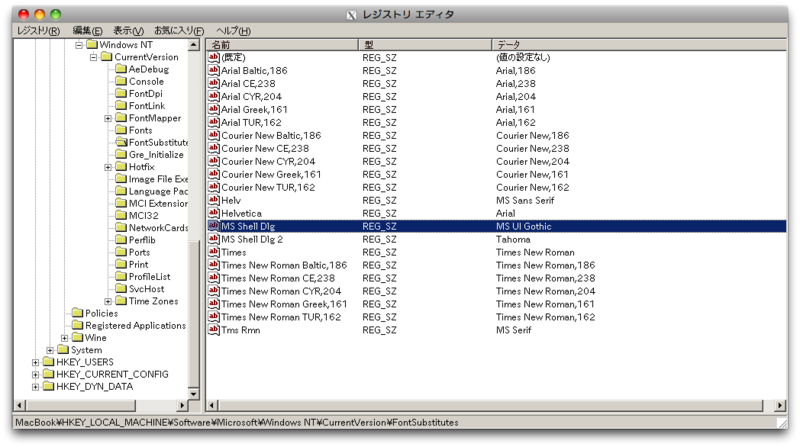
Task: Click the folder icon of AeDebug
Action: point(121,69)
